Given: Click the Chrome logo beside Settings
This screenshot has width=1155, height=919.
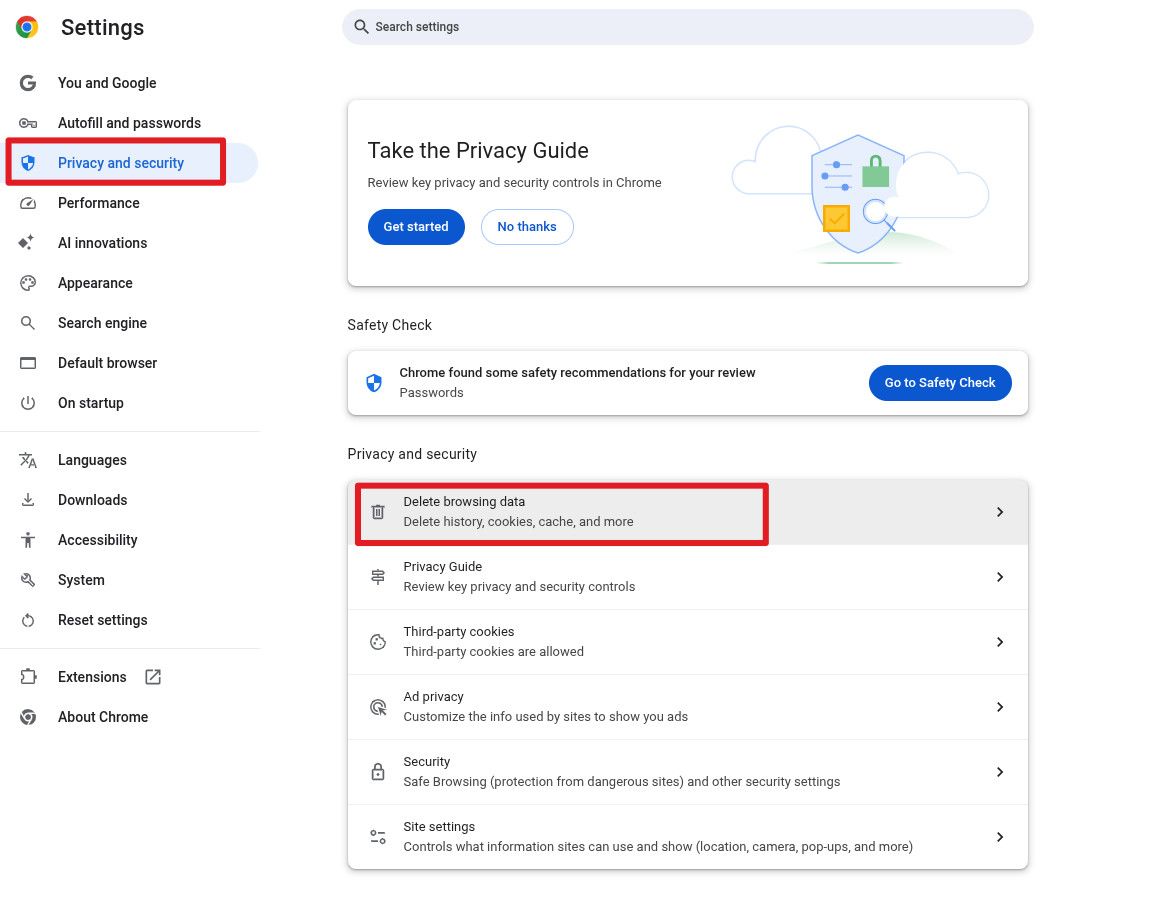Looking at the screenshot, I should point(27,27).
